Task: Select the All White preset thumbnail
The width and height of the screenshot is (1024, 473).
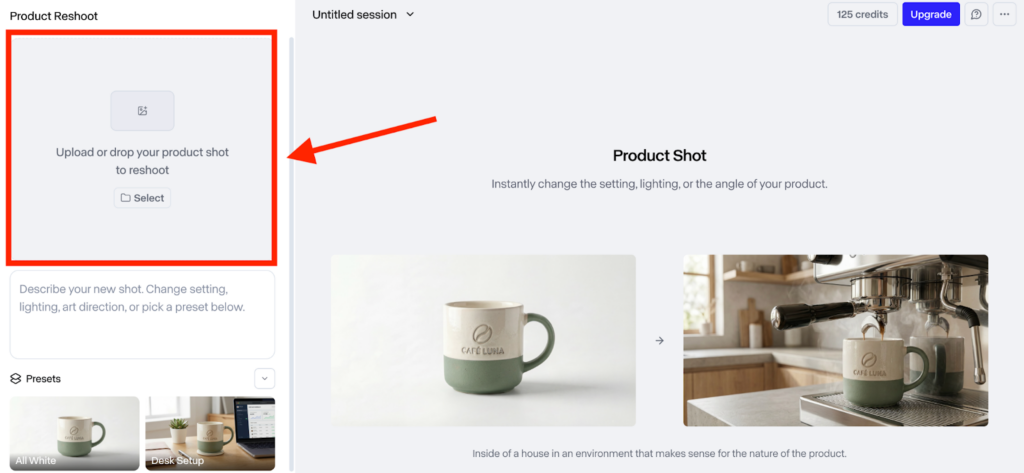Action: (x=74, y=433)
